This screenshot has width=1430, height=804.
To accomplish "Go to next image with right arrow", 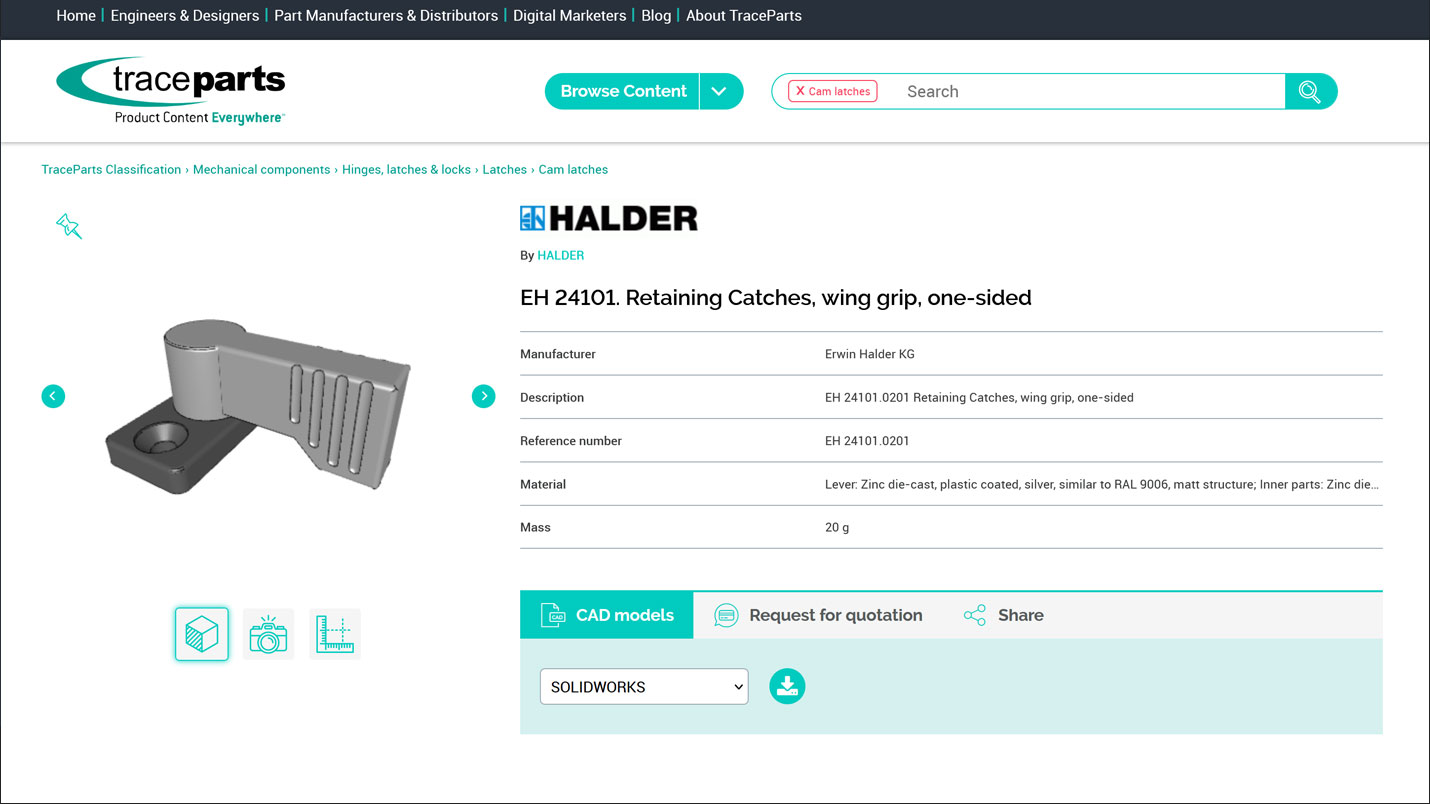I will point(483,396).
